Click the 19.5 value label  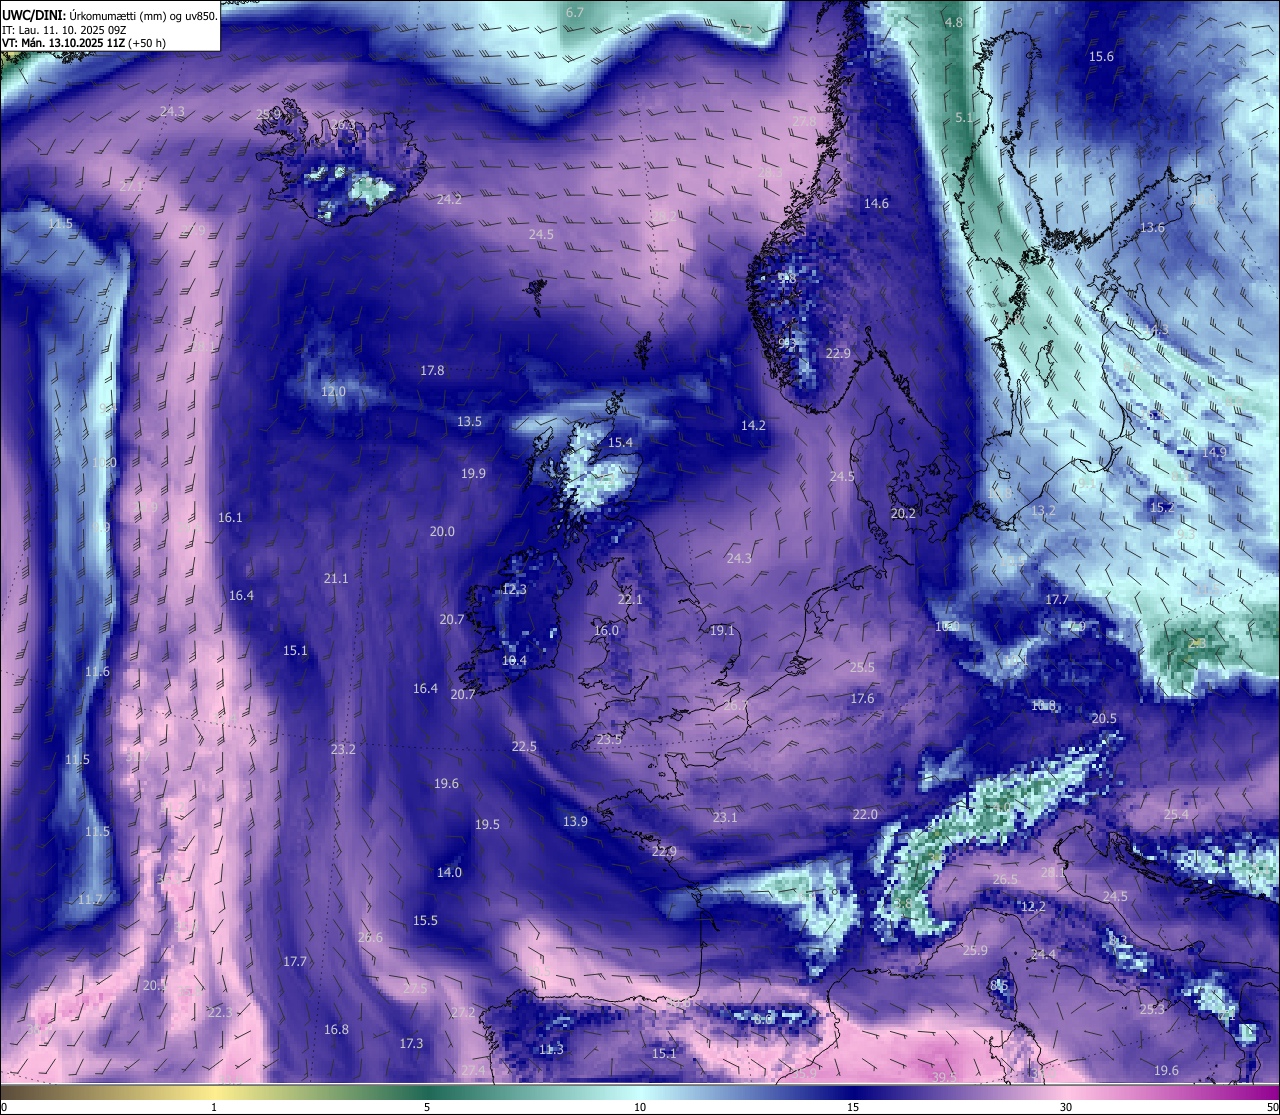tap(487, 824)
